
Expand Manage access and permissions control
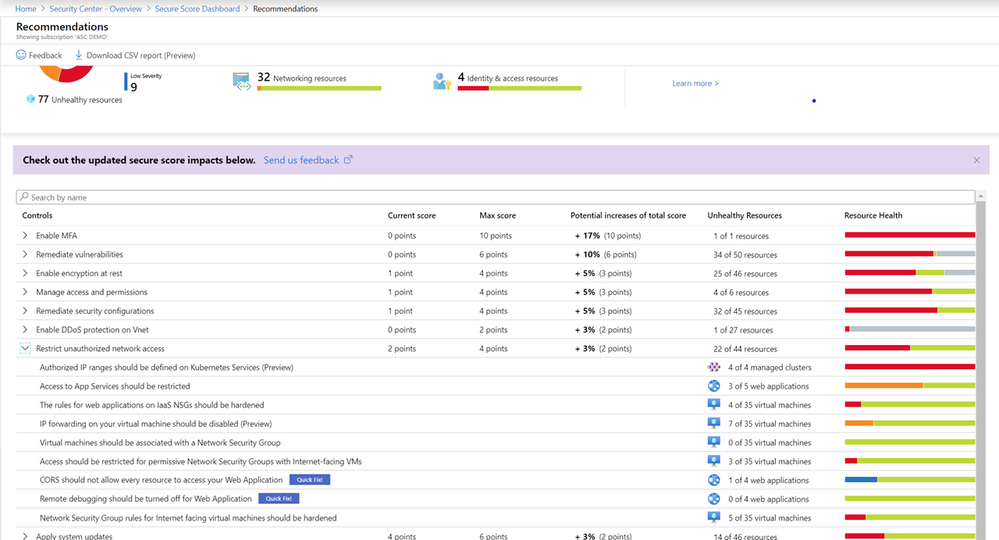(x=25, y=292)
